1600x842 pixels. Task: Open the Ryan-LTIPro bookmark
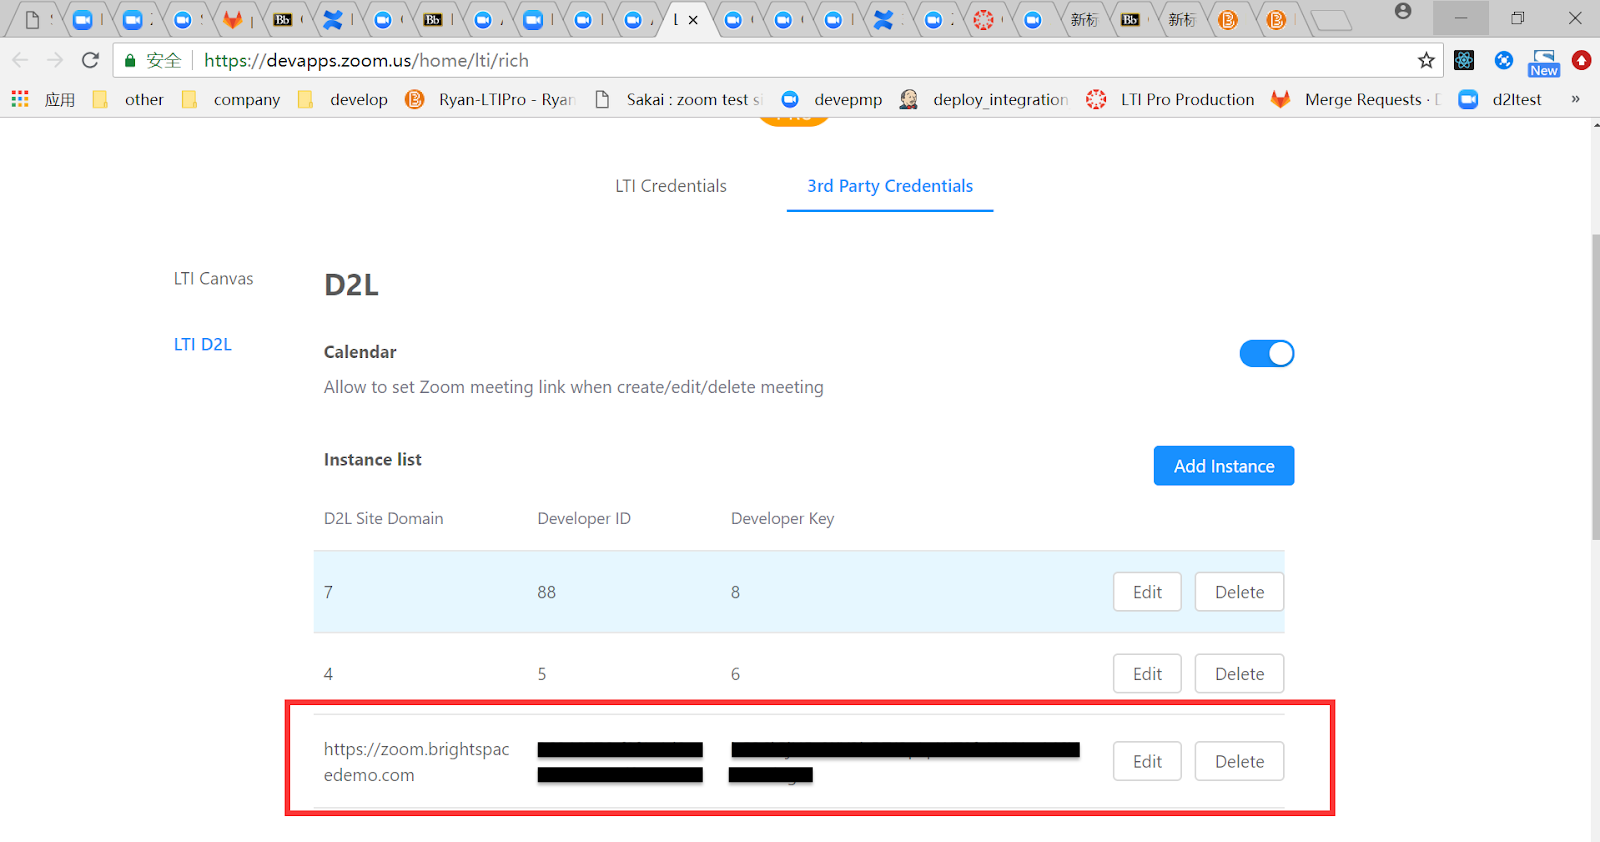point(491,99)
